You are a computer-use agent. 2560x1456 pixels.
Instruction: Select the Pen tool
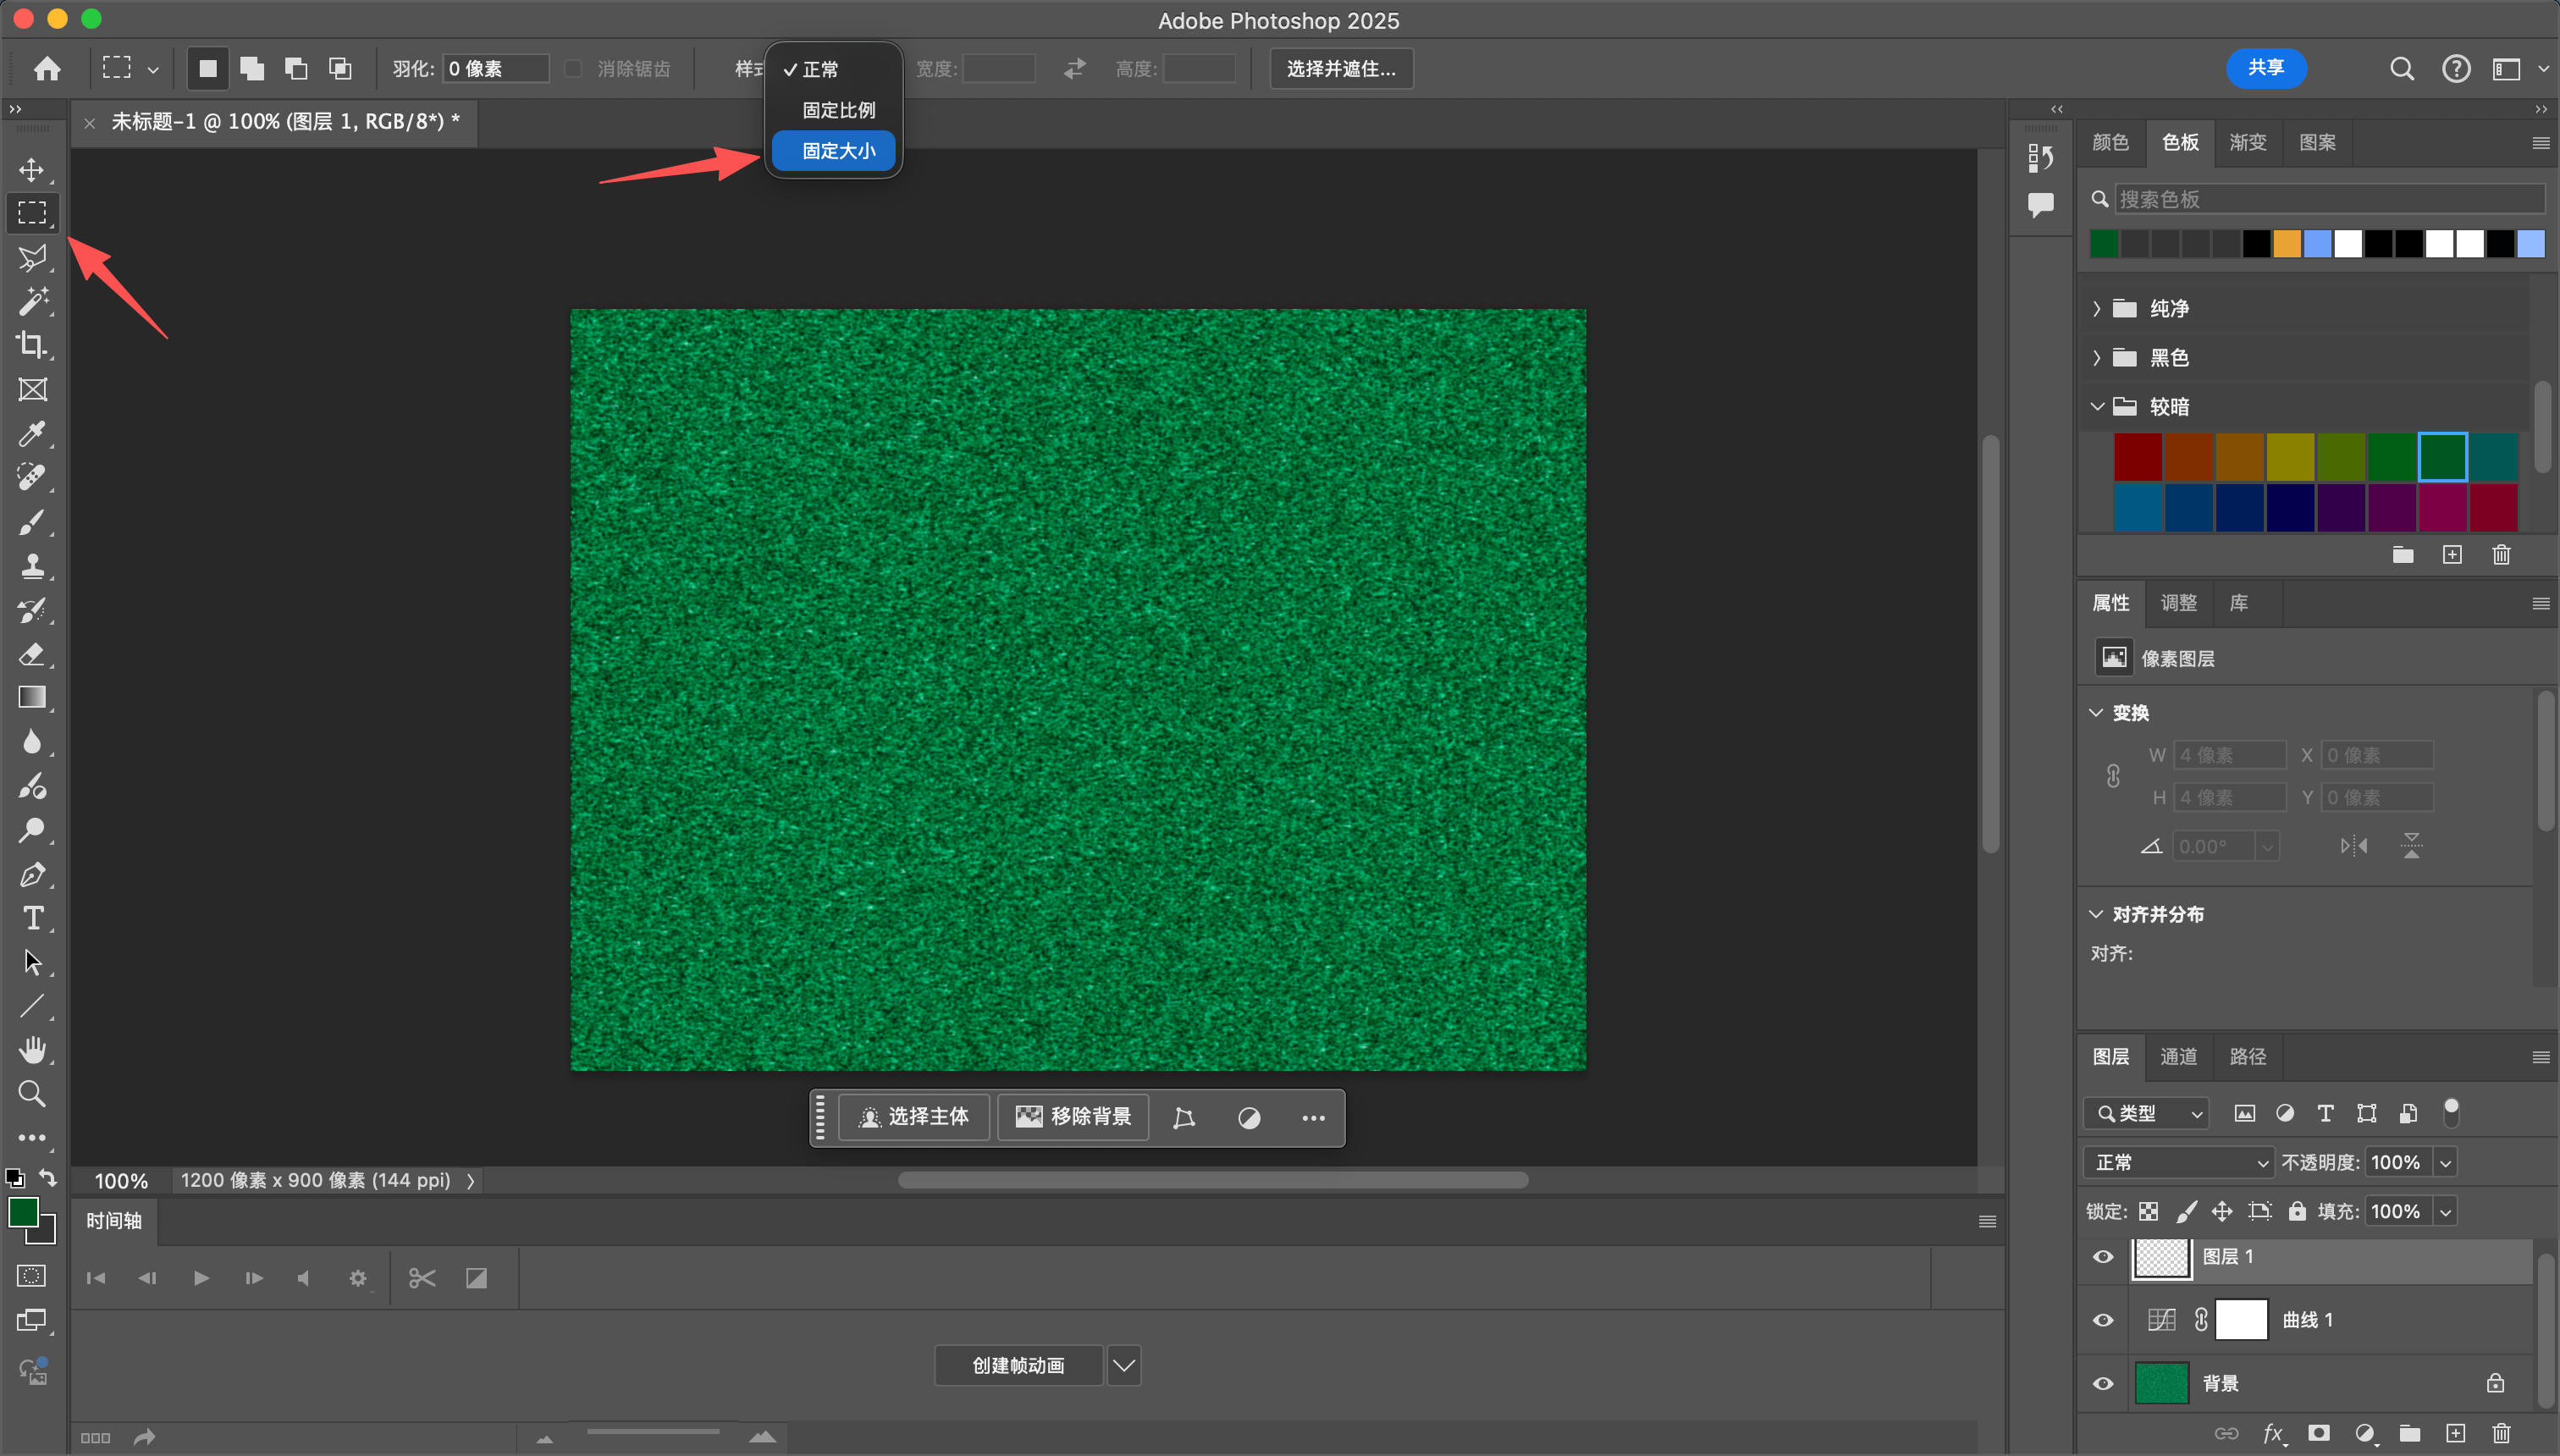32,874
